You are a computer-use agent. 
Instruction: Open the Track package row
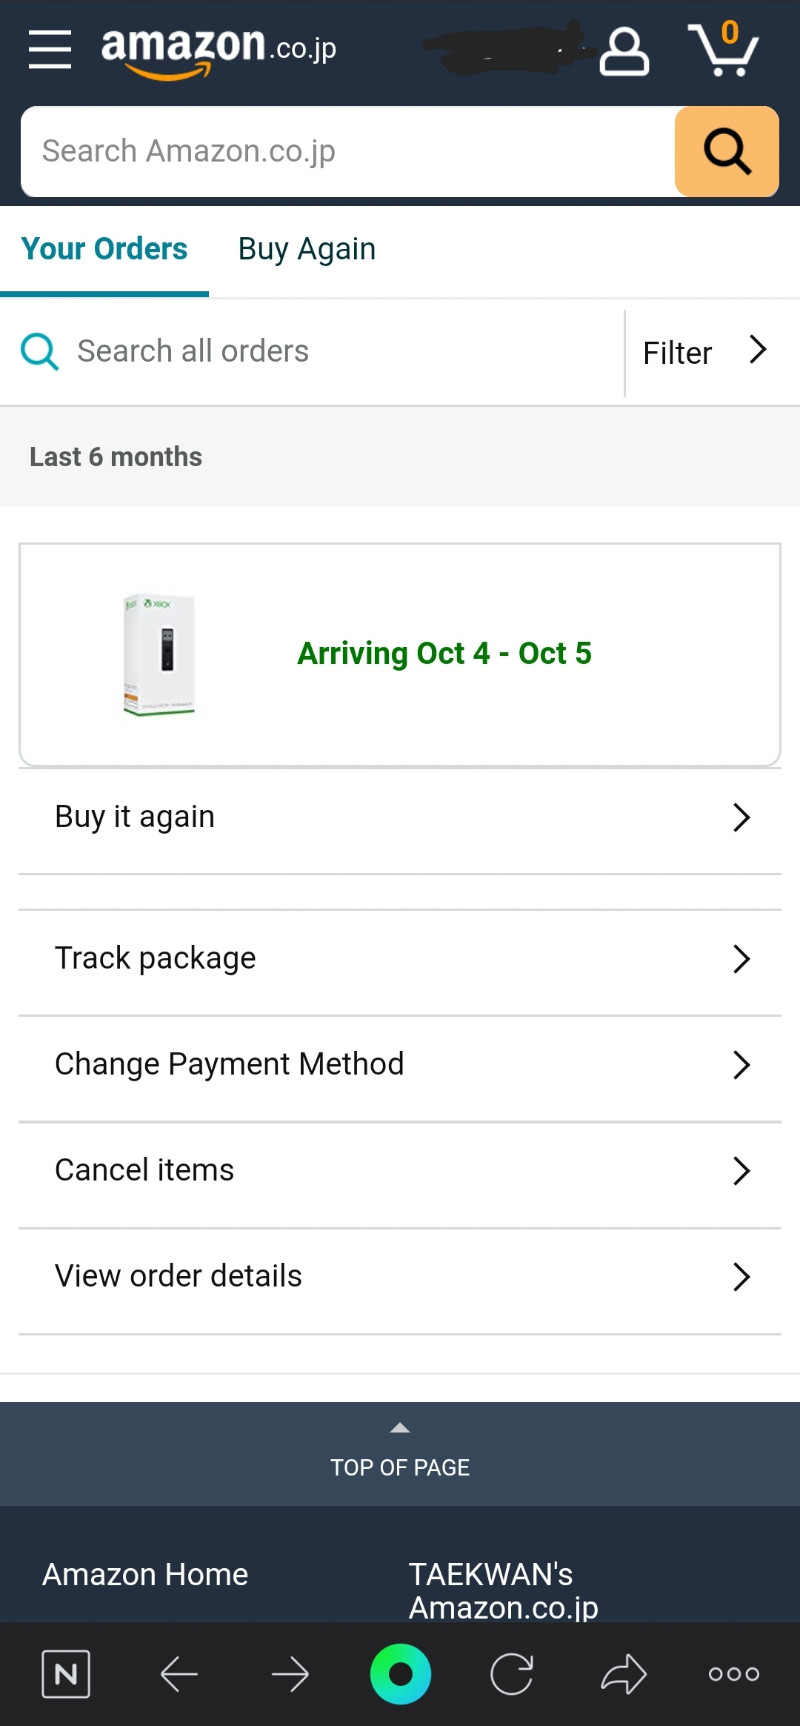pyautogui.click(x=400, y=959)
